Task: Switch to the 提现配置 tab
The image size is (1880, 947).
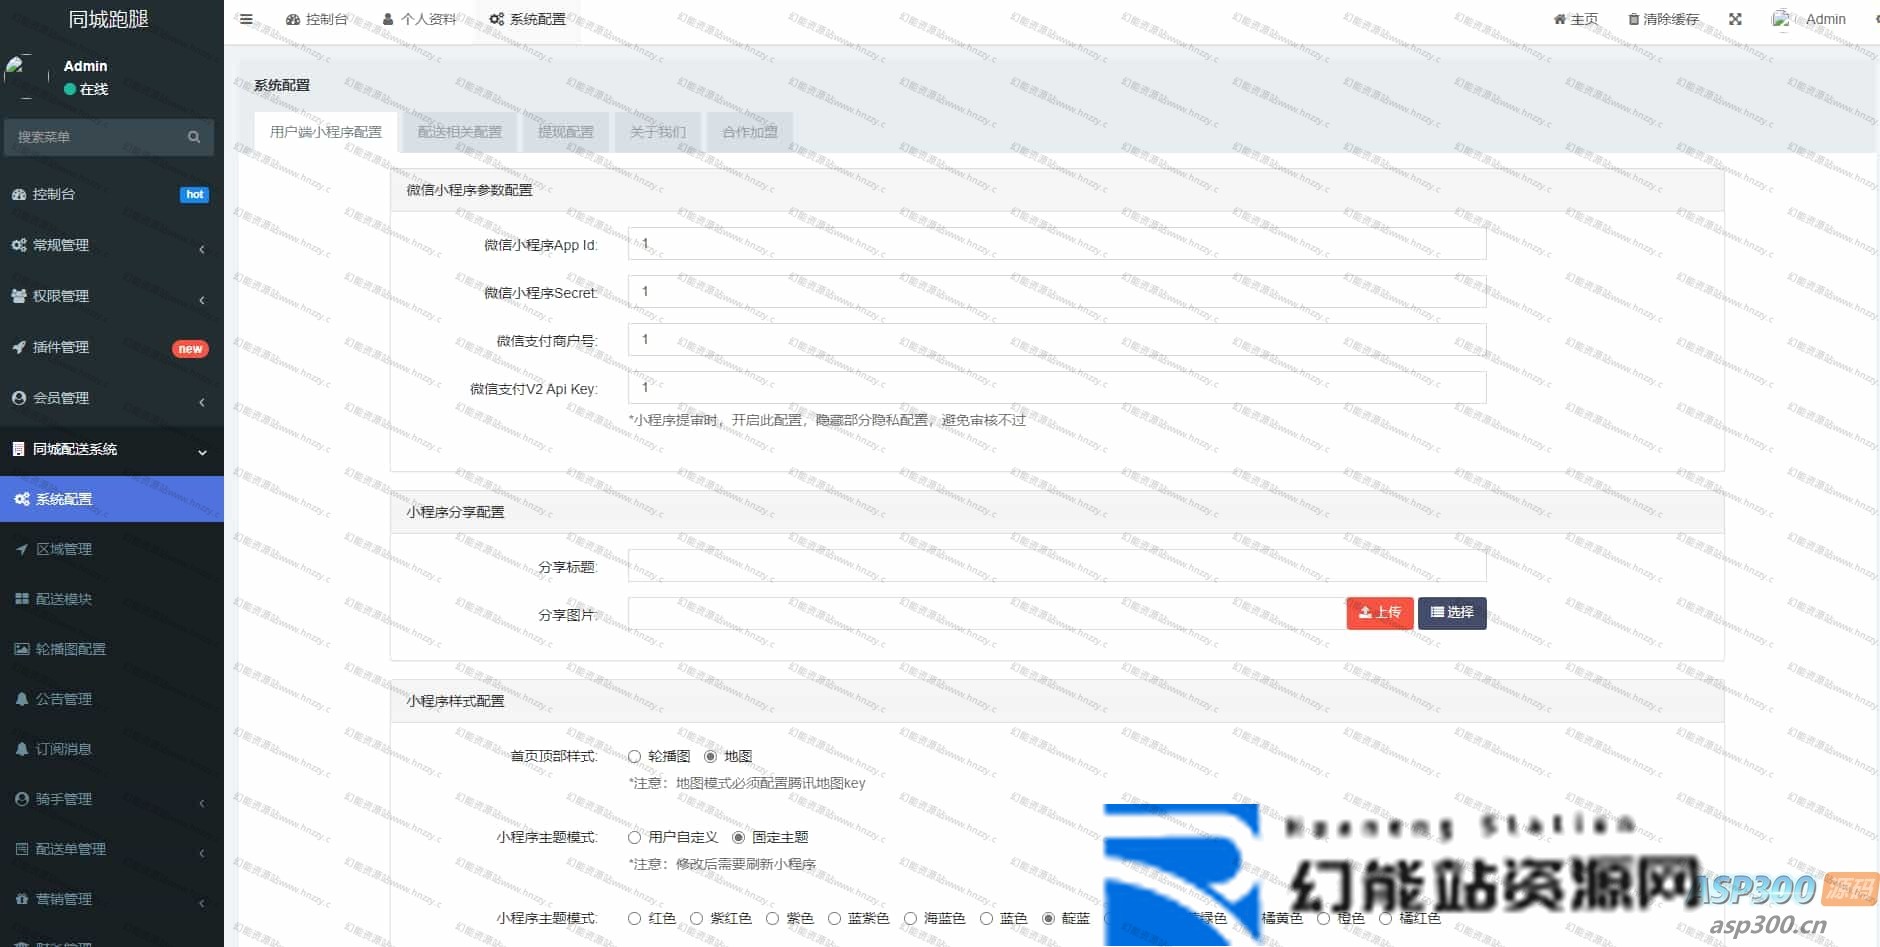Action: [566, 132]
